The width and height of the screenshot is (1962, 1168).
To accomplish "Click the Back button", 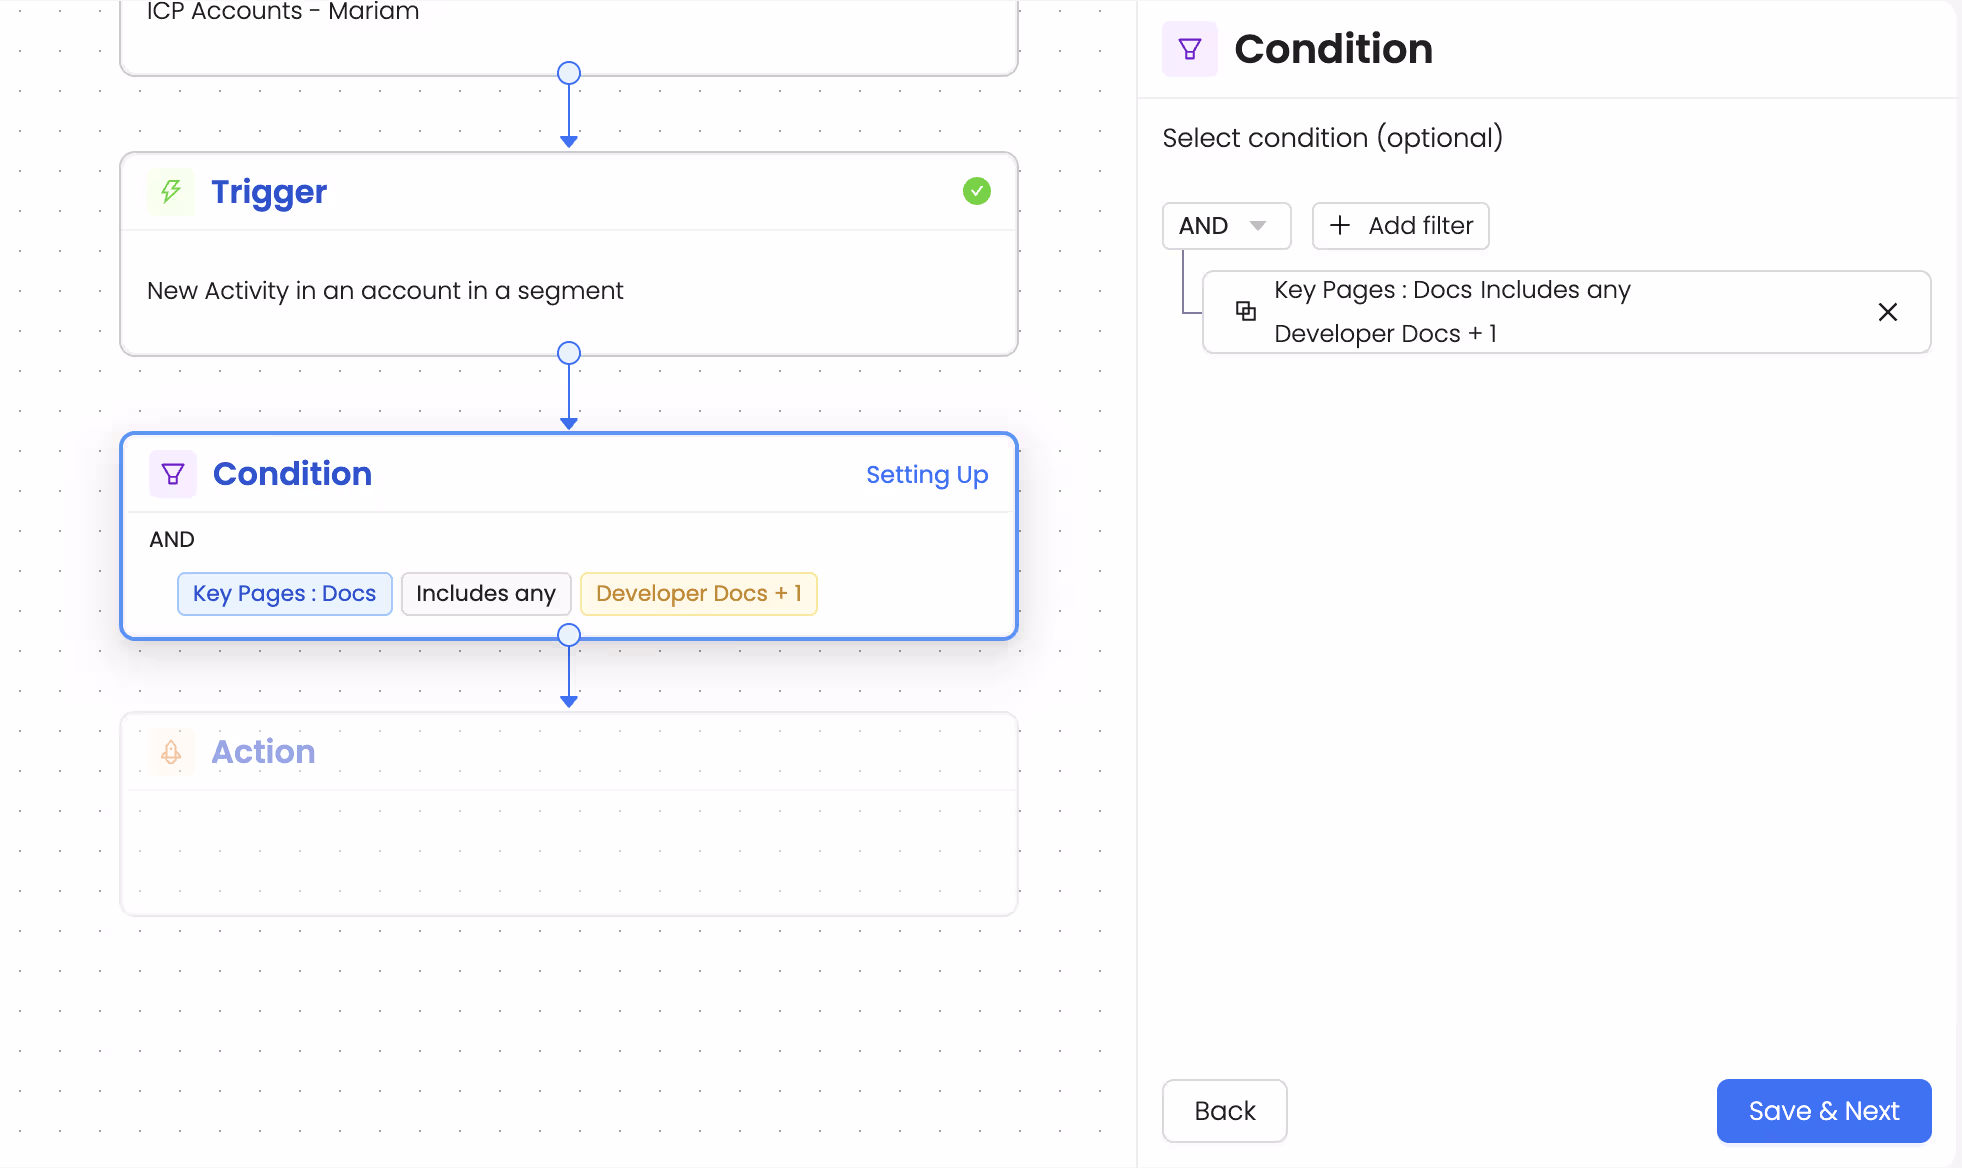I will coord(1224,1111).
